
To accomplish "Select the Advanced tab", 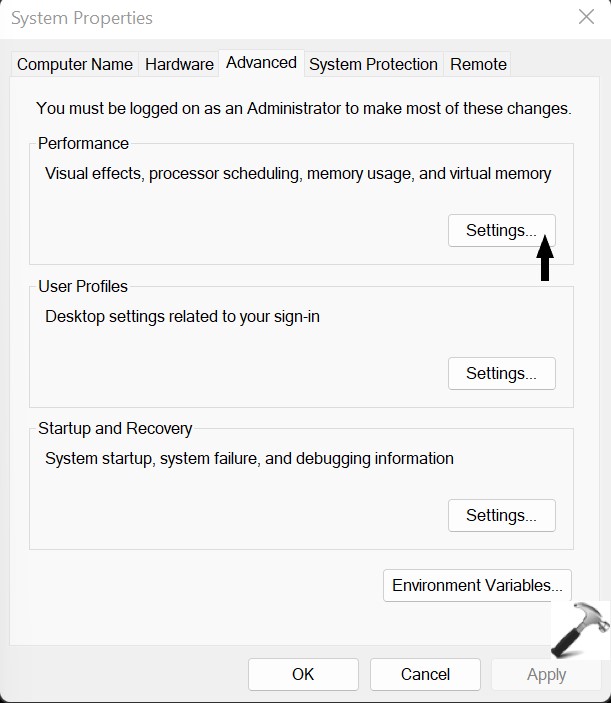I will click(x=261, y=63).
